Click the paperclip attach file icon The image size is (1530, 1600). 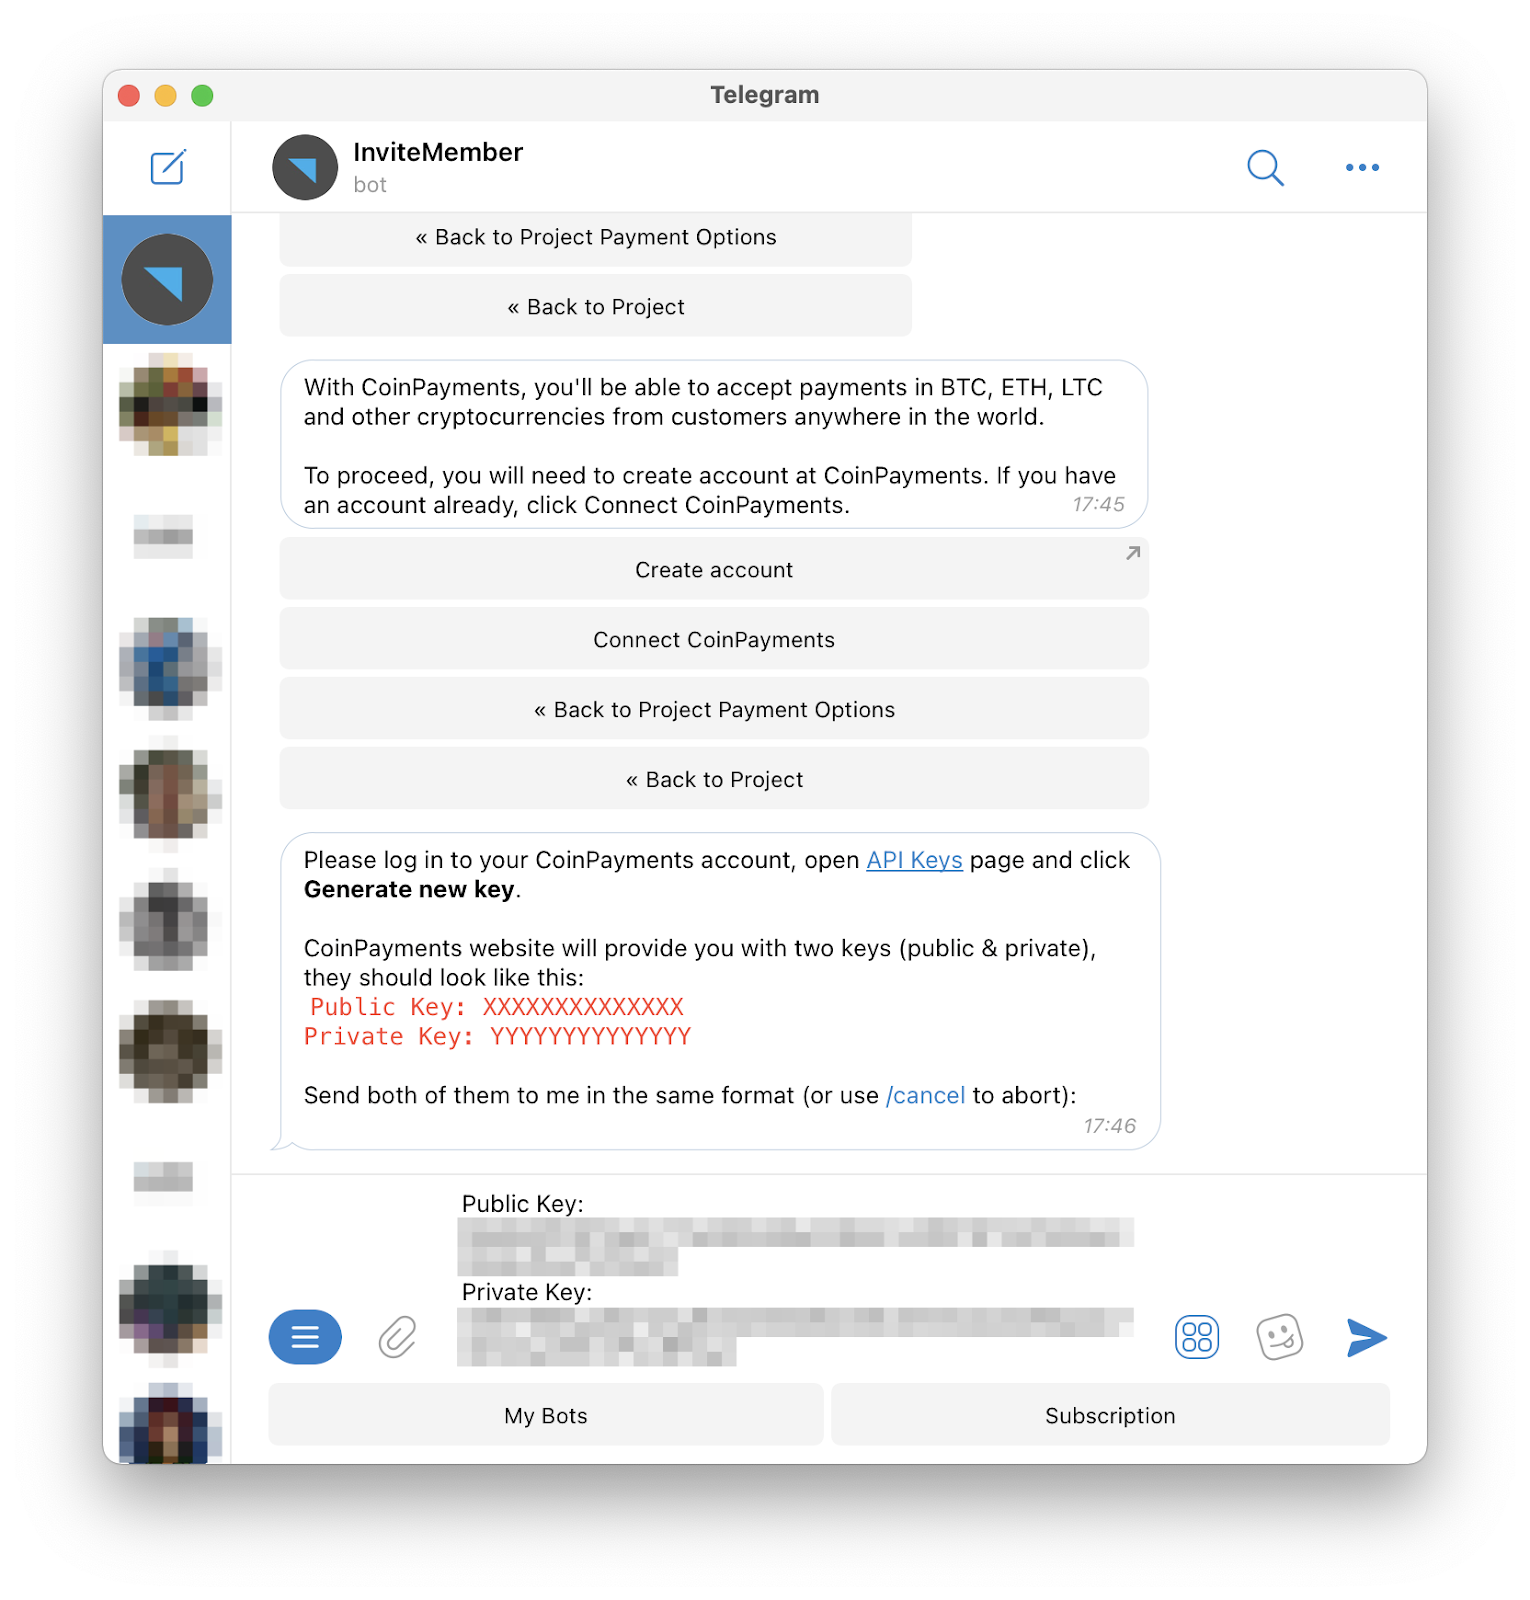click(397, 1337)
